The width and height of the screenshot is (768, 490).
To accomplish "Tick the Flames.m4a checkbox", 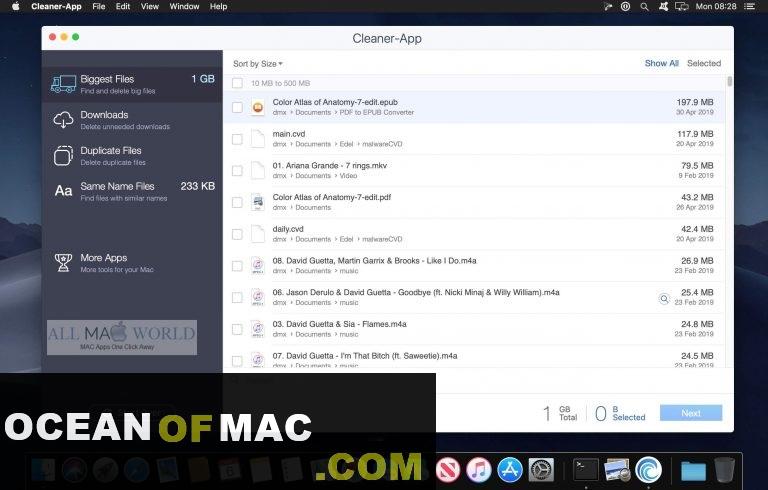I will click(237, 329).
